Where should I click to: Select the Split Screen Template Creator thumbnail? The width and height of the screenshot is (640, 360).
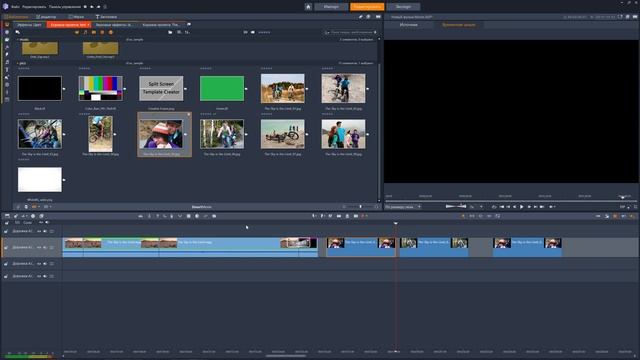161,88
